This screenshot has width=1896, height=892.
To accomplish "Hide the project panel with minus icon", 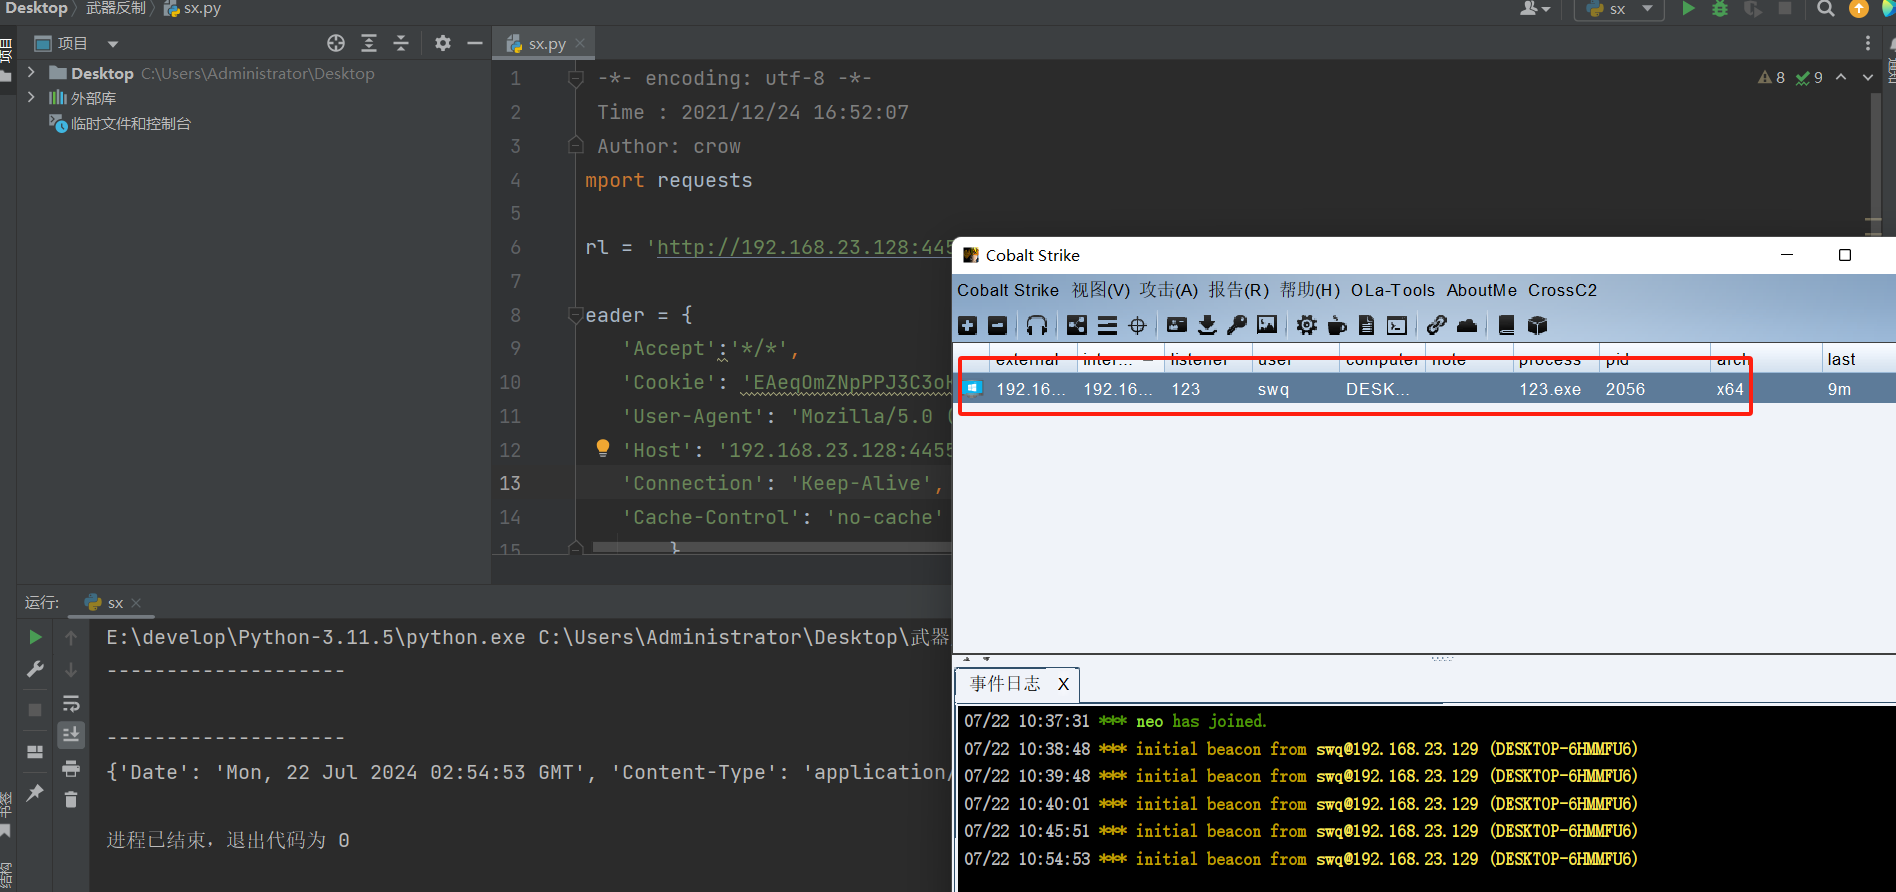I will 475,43.
